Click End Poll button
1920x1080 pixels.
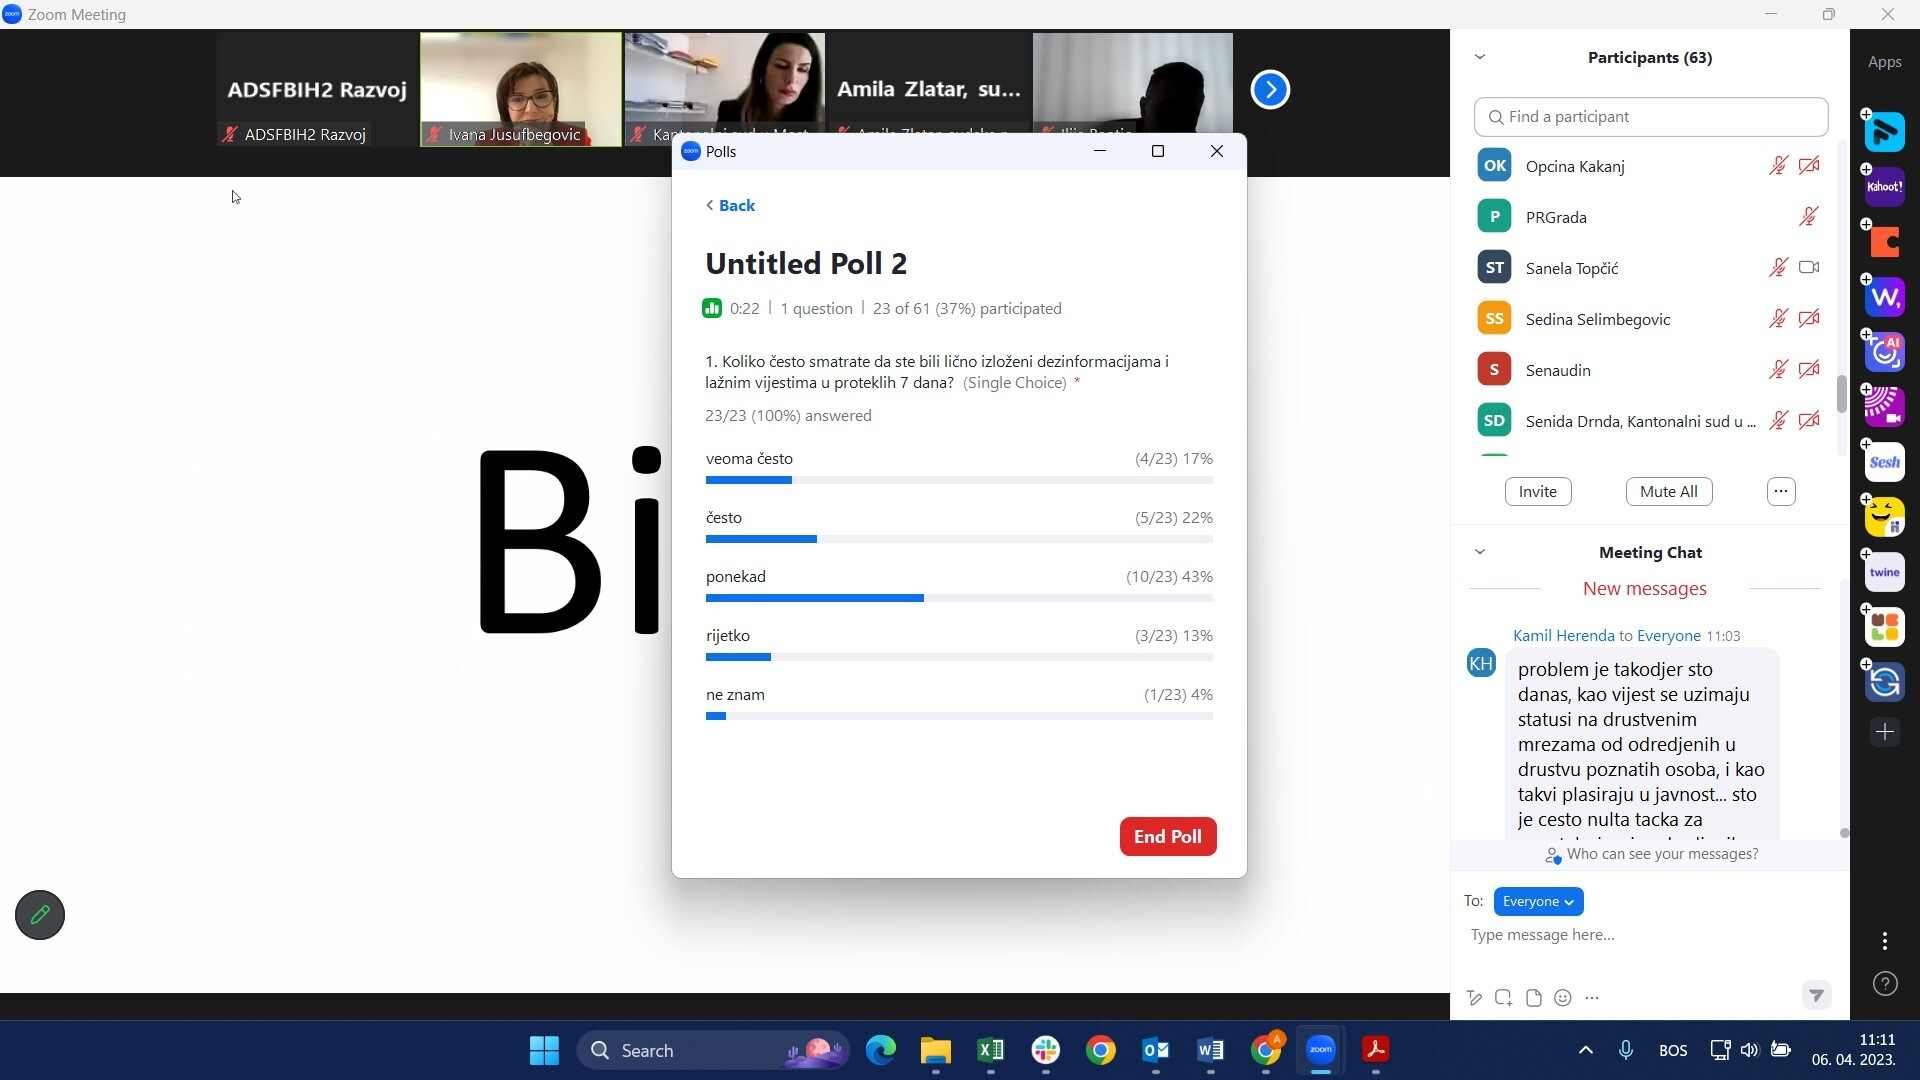(1167, 837)
